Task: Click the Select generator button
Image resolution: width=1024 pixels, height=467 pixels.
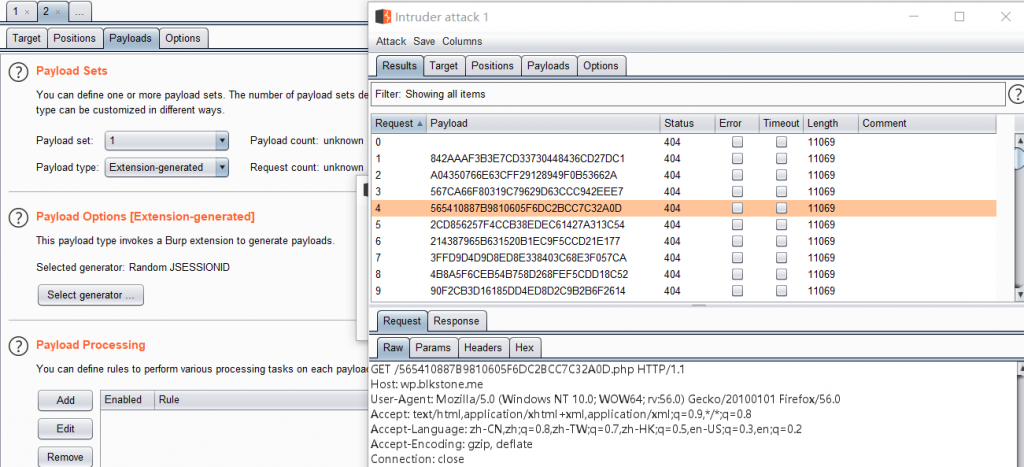Action: coord(91,295)
